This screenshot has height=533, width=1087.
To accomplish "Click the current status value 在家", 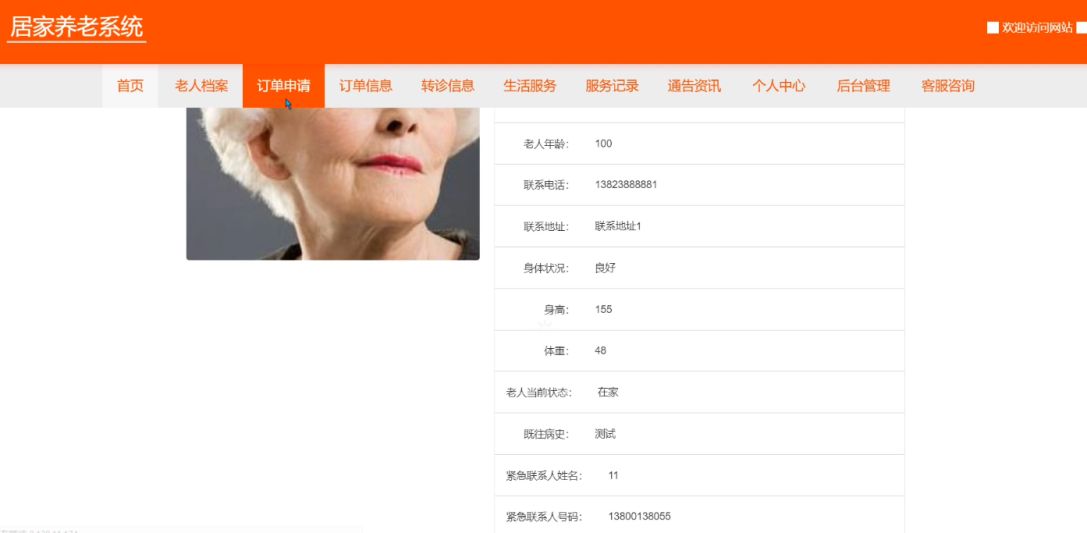I will point(608,392).
